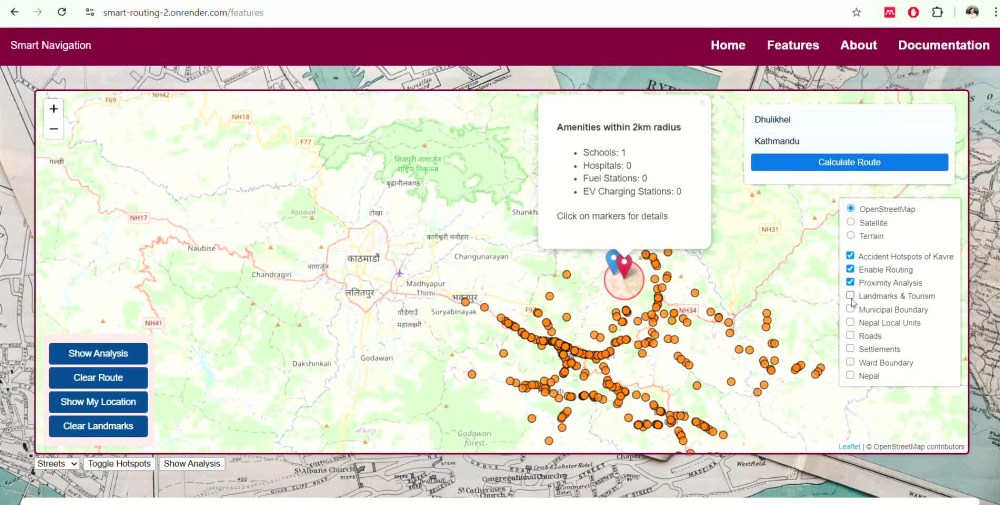Zoom in on the map
1000x505 pixels.
coord(54,109)
